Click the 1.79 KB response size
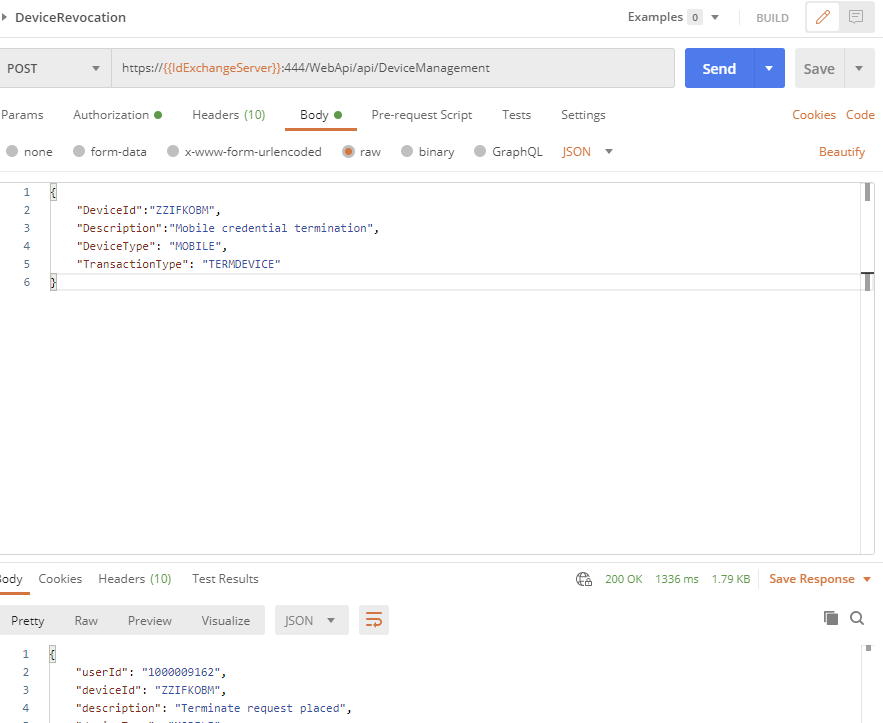883x723 pixels. point(730,579)
